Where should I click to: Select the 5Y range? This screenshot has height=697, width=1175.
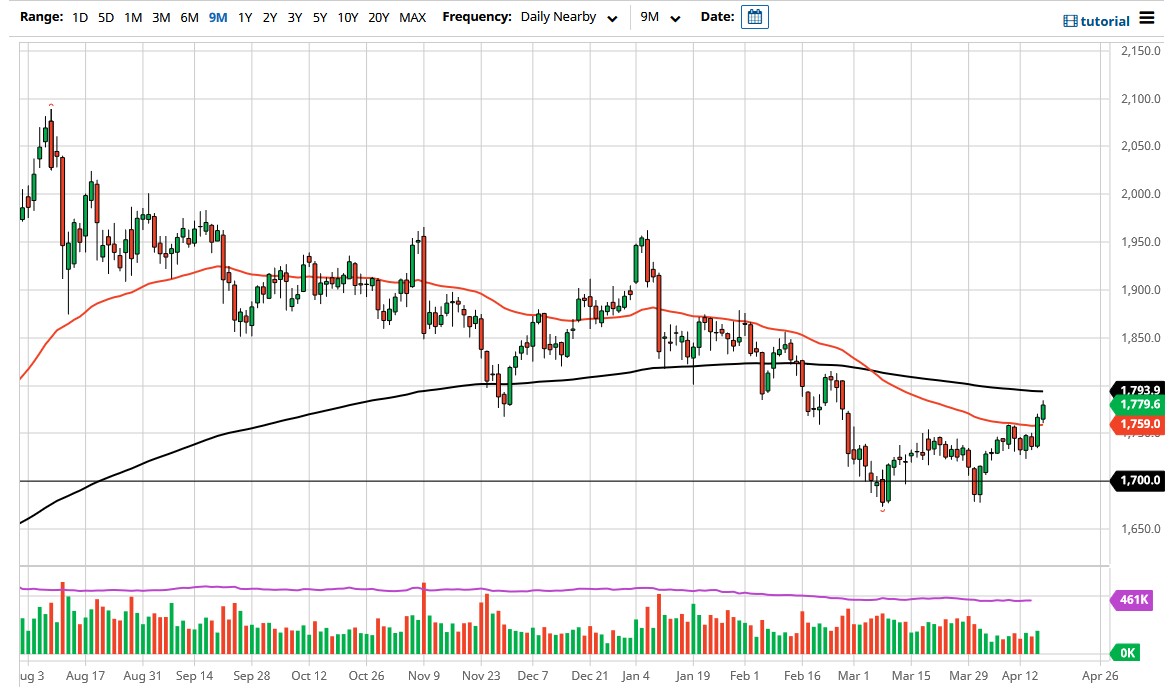click(320, 17)
